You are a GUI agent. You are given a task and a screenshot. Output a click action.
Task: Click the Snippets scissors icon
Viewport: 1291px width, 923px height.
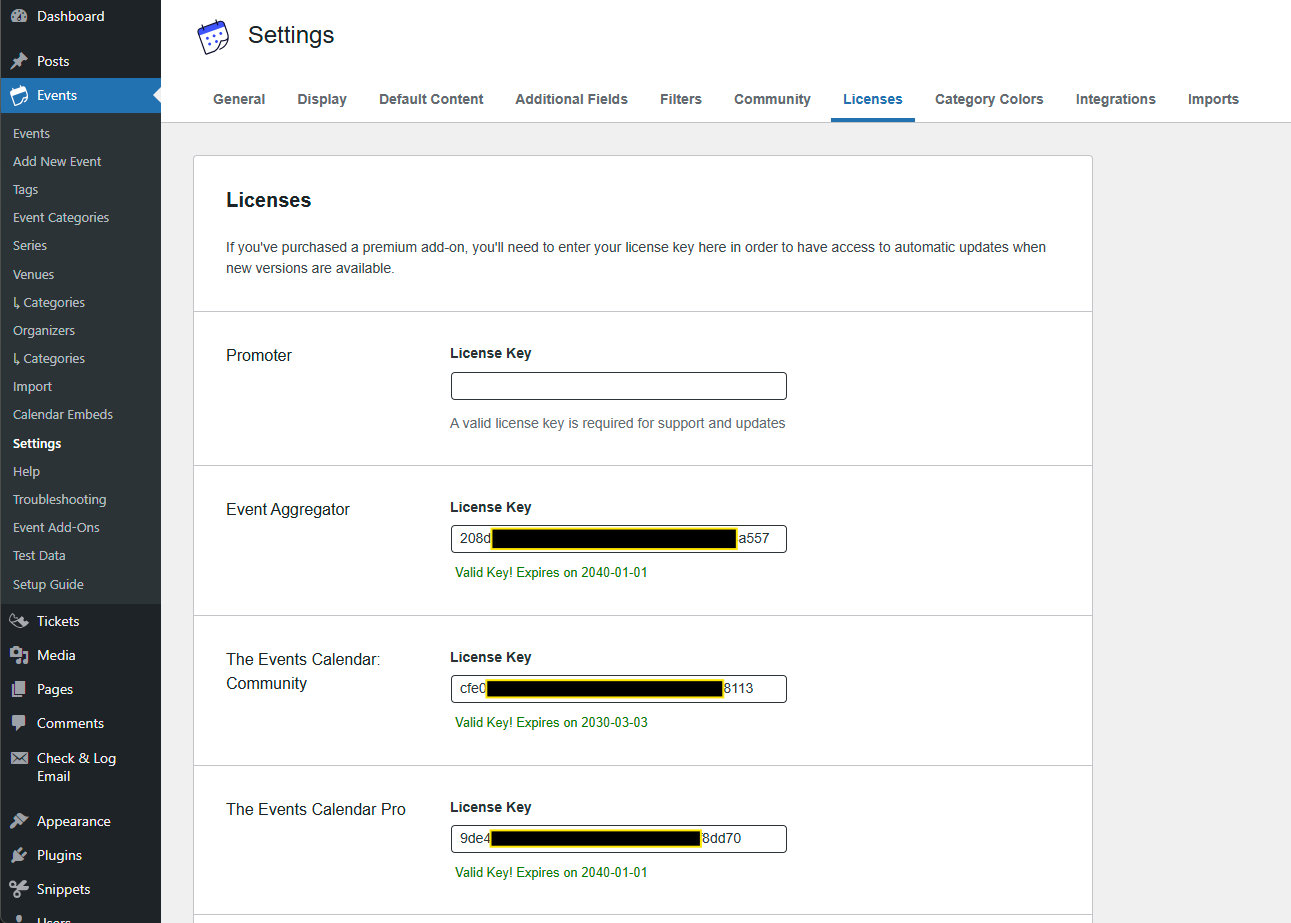pos(19,889)
